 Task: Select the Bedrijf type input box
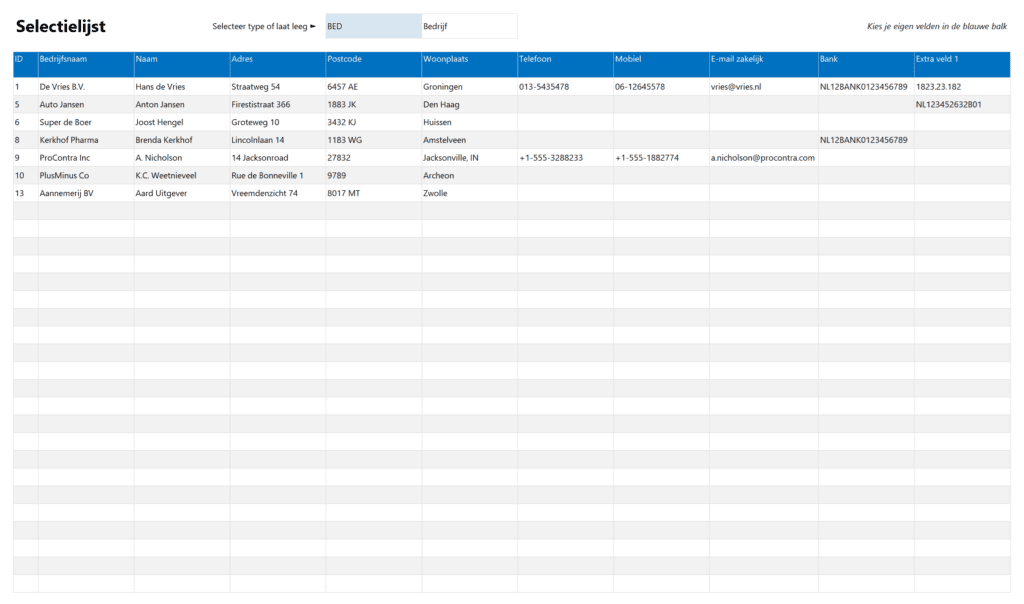466,25
